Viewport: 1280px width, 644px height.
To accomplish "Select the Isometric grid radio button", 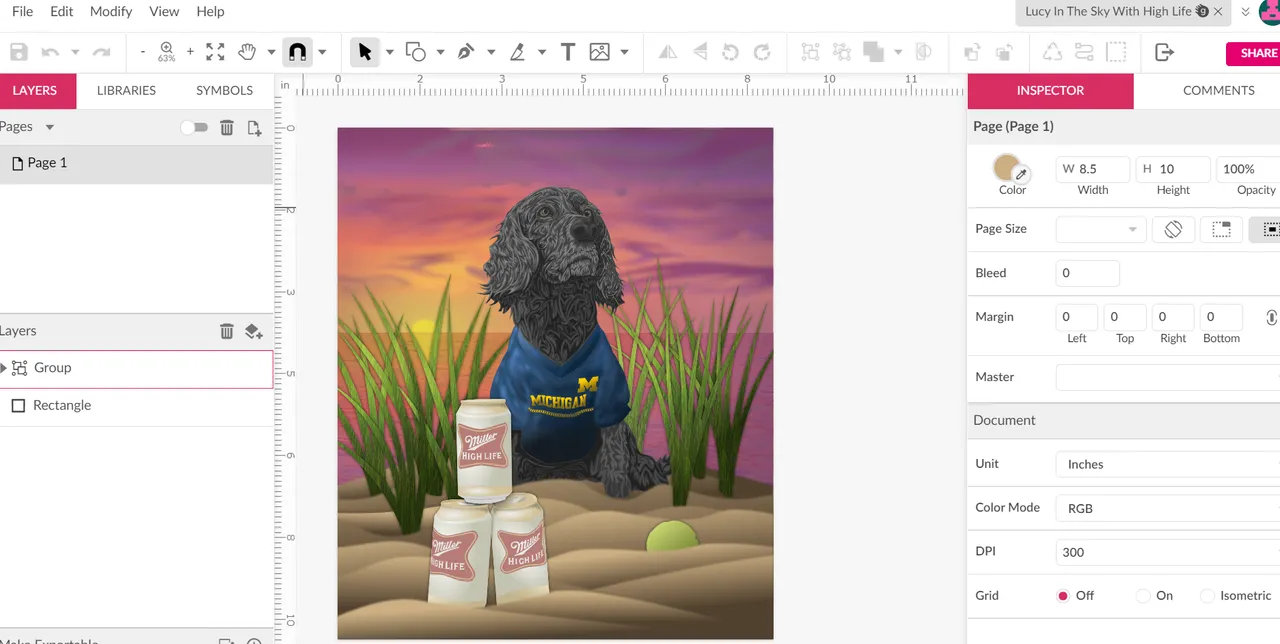I will (x=1207, y=596).
